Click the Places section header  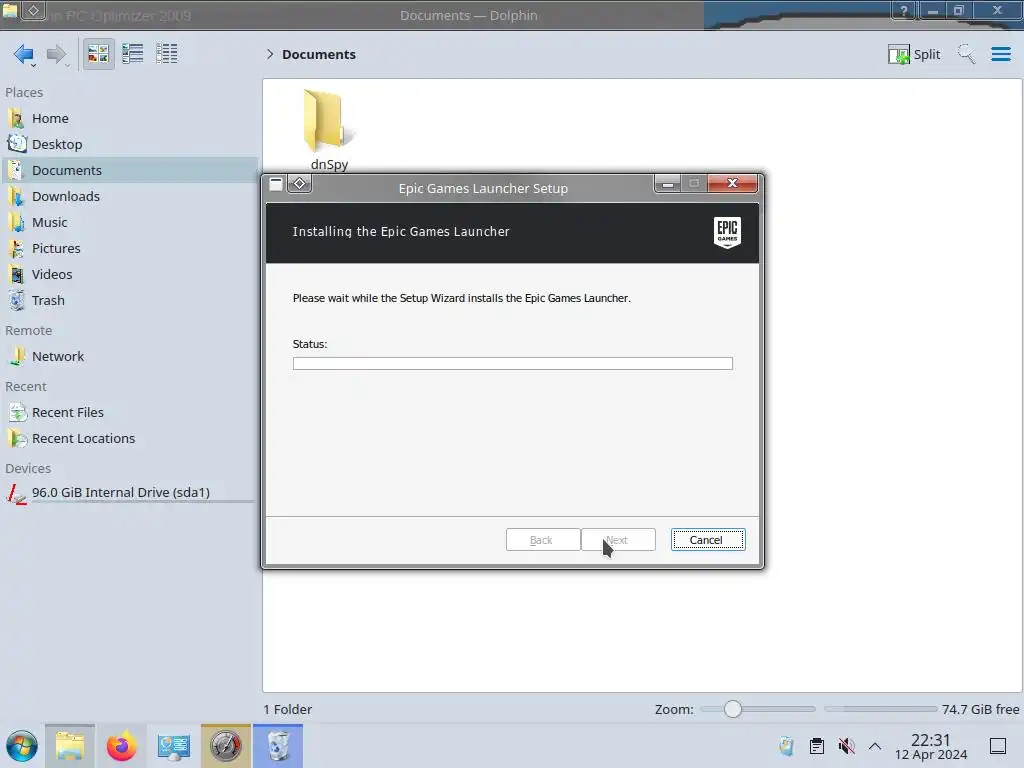pyautogui.click(x=24, y=93)
